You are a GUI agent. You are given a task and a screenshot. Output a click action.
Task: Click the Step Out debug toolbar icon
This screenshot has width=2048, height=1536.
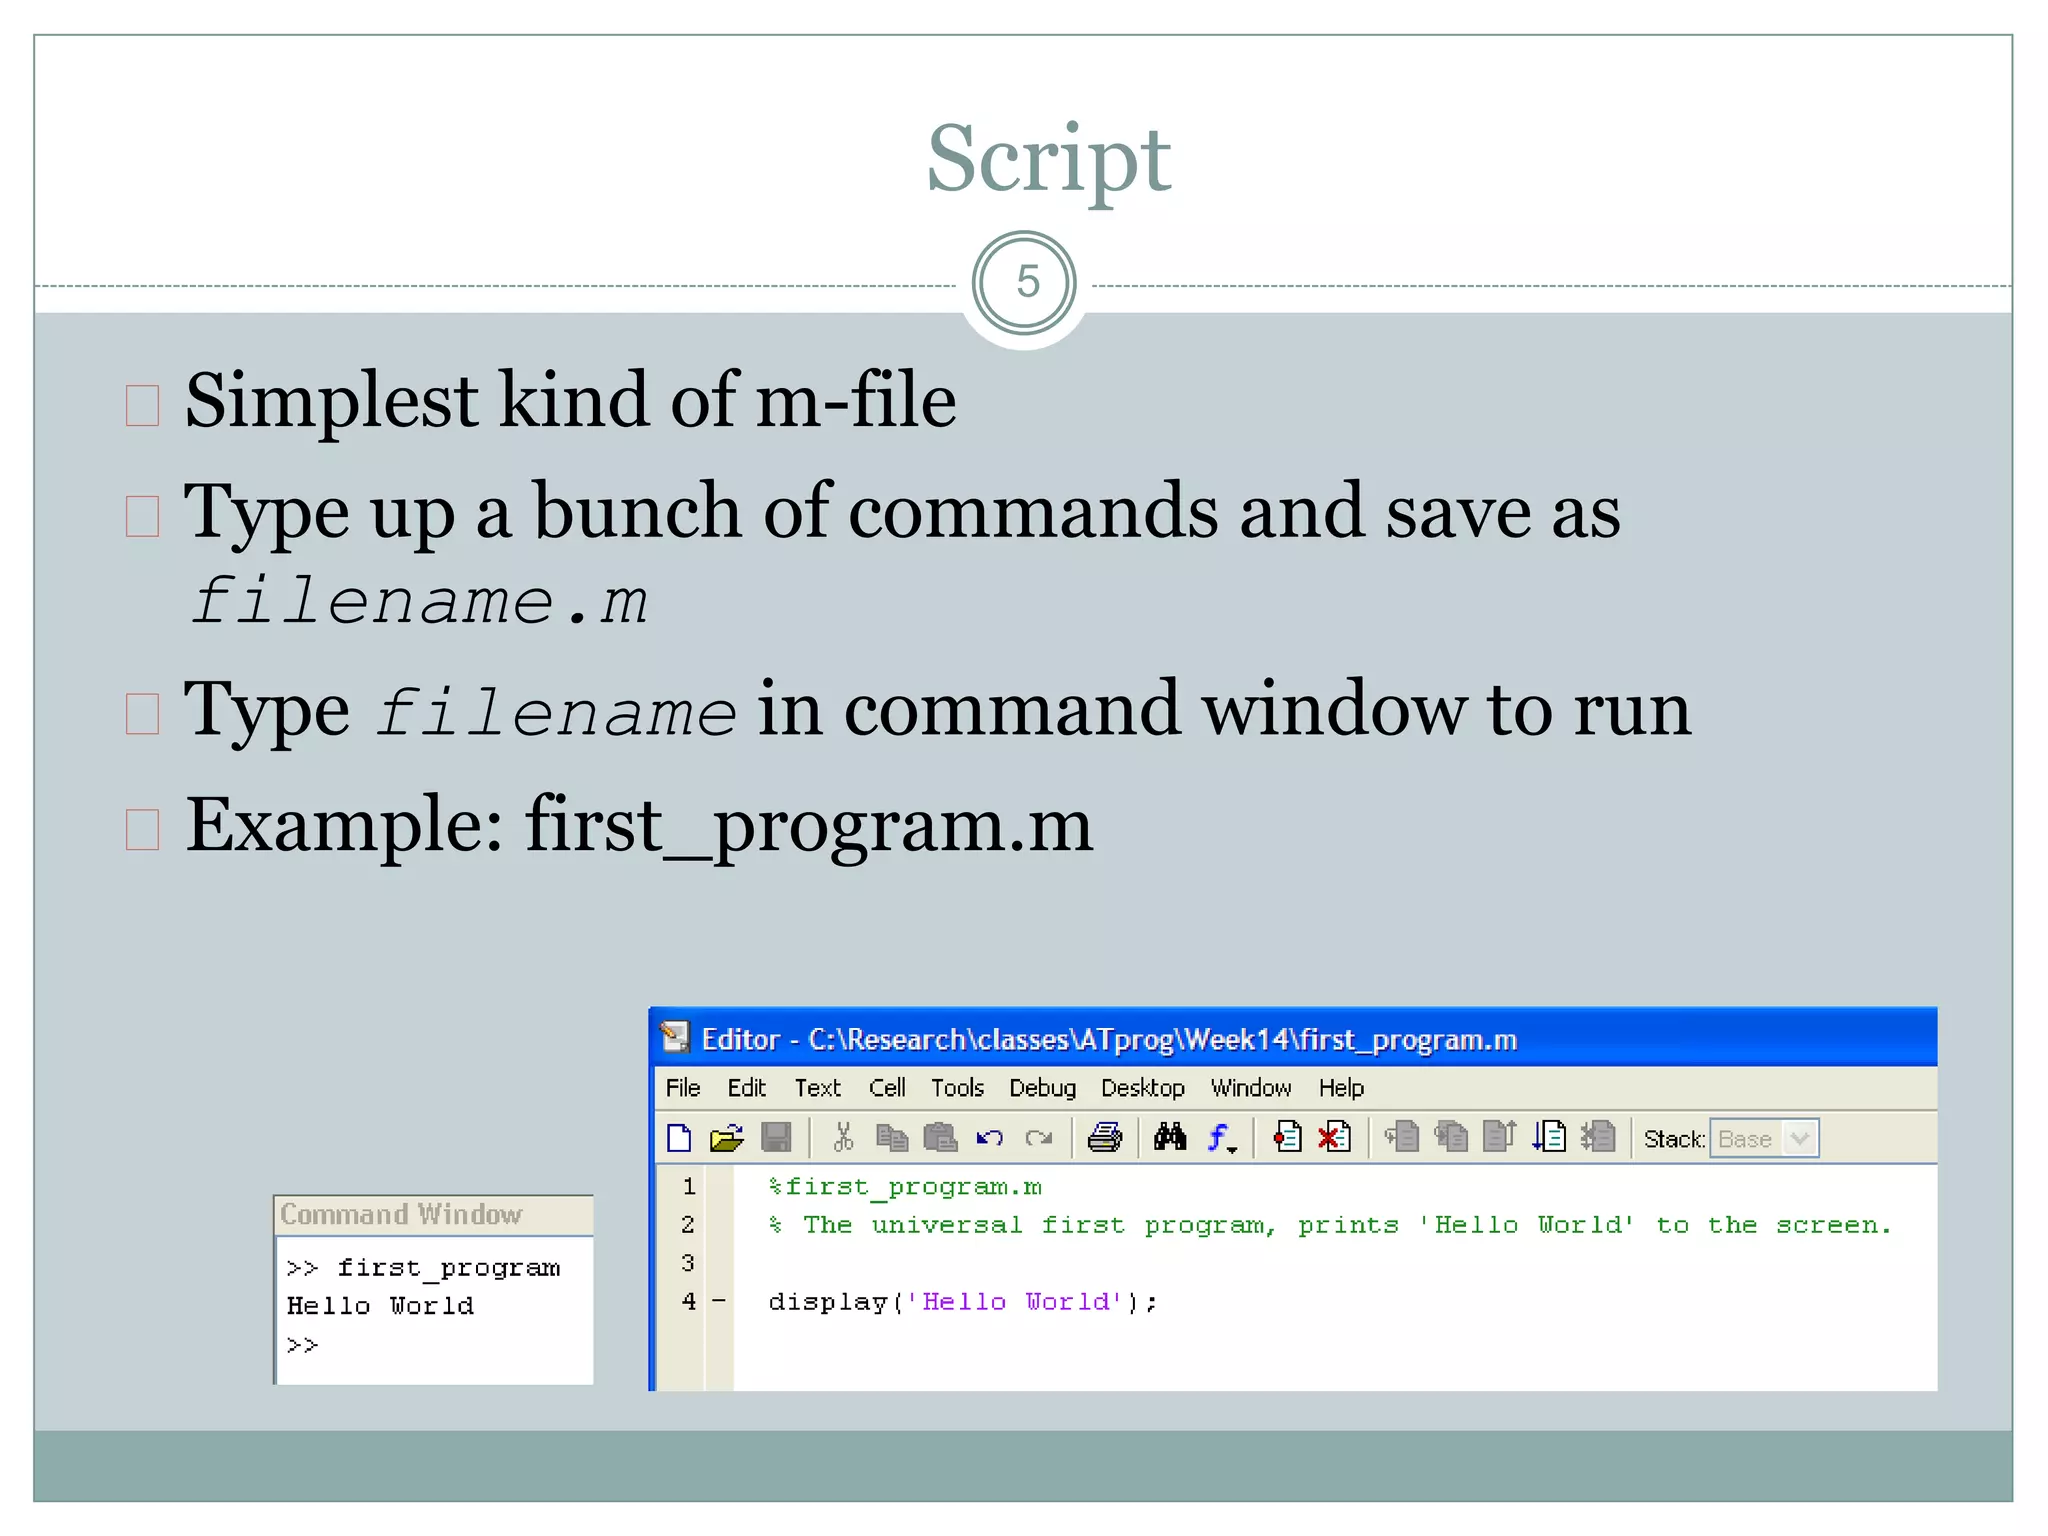[1500, 1138]
